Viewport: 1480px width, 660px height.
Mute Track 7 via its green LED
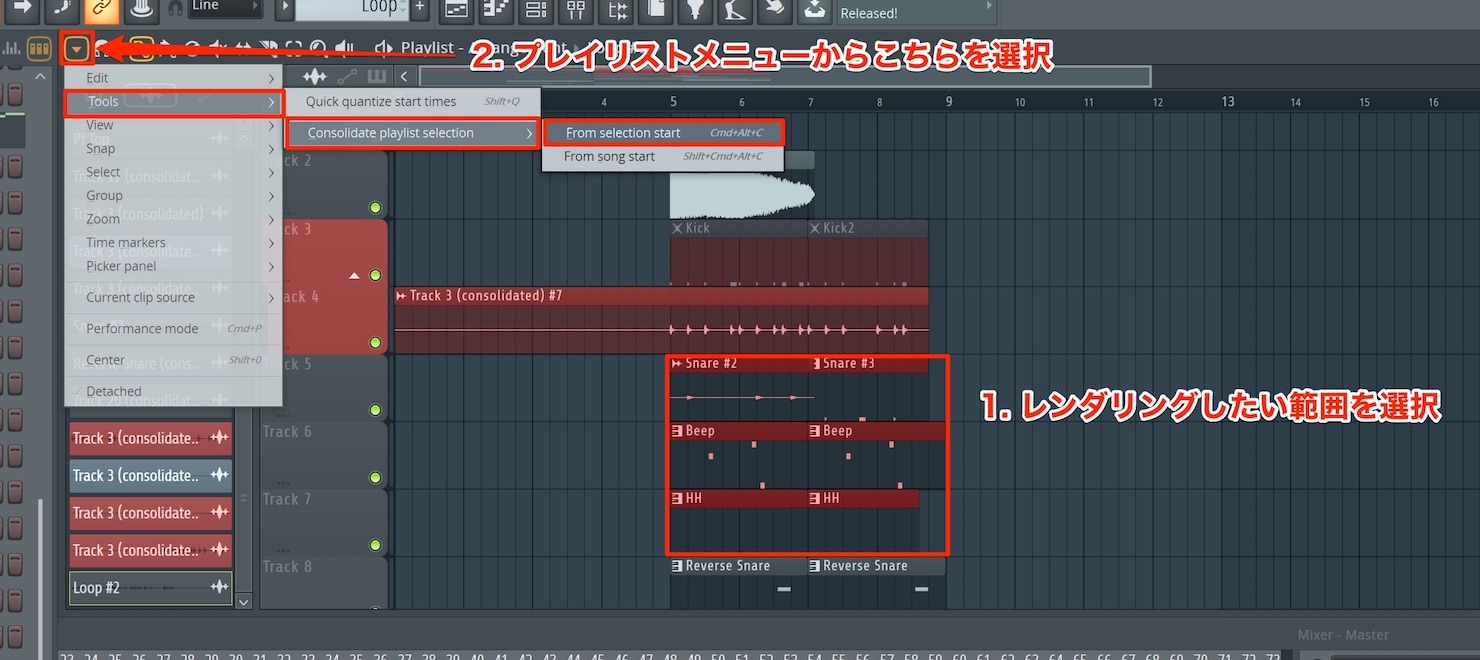pyautogui.click(x=375, y=545)
